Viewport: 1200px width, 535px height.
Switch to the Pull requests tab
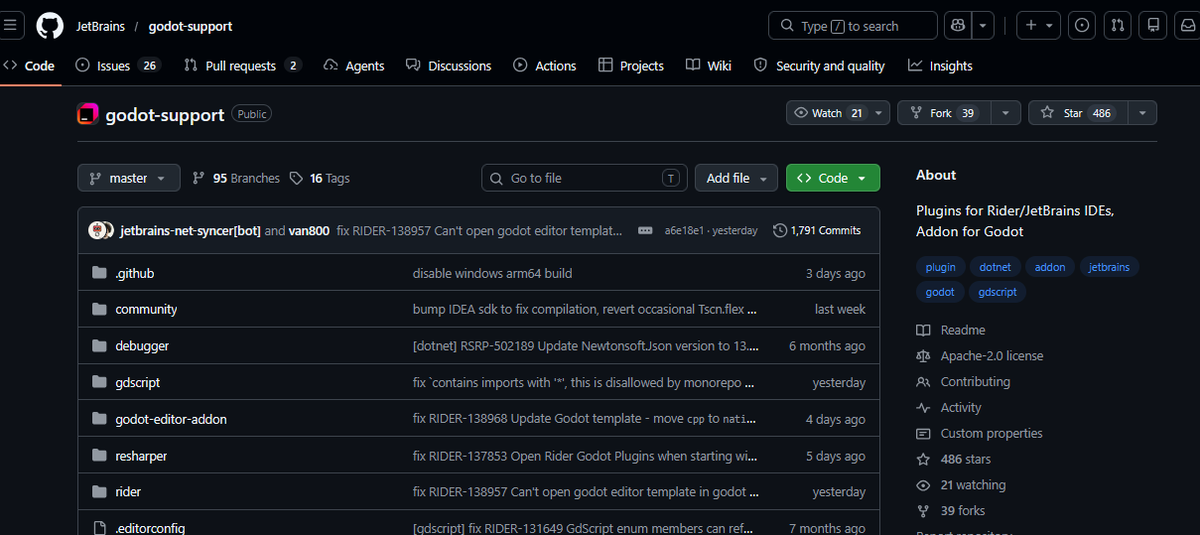242,66
